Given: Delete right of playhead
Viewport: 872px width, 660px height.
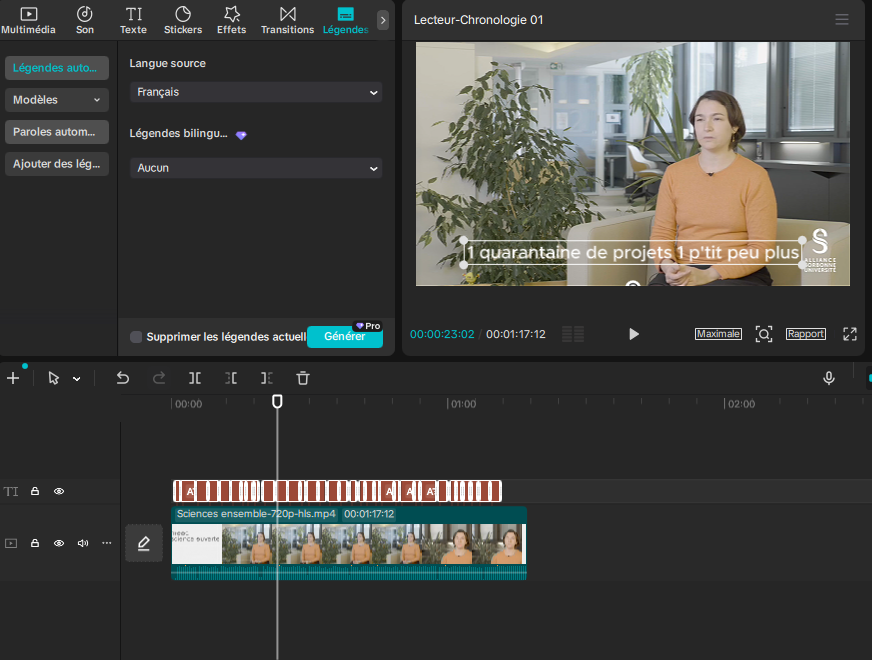Looking at the screenshot, I should pos(267,378).
